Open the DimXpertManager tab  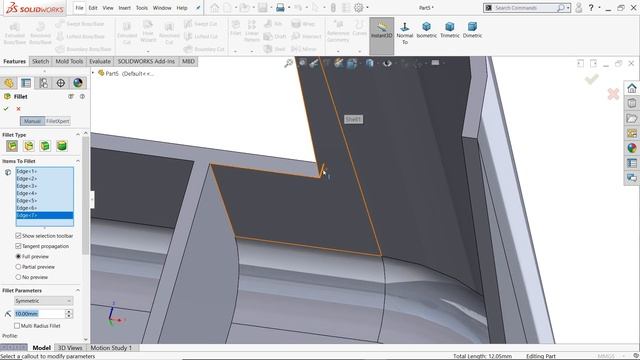(60, 83)
